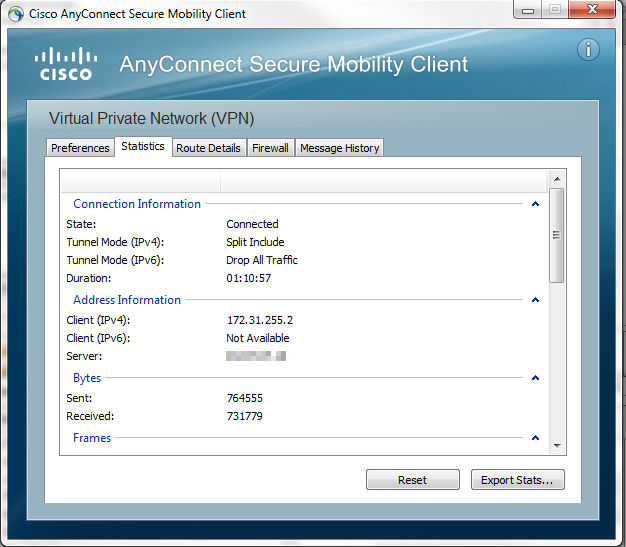Collapse the Frames section
This screenshot has height=547, width=626.
tap(536, 438)
